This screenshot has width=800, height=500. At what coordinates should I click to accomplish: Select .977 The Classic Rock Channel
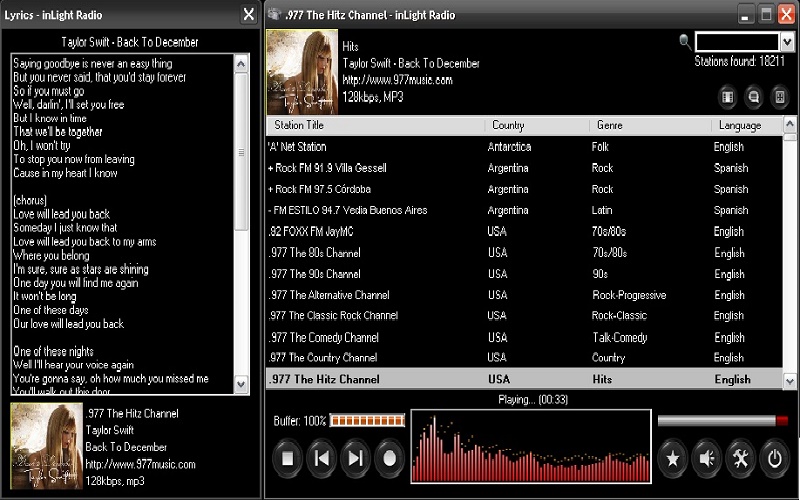(x=524, y=316)
